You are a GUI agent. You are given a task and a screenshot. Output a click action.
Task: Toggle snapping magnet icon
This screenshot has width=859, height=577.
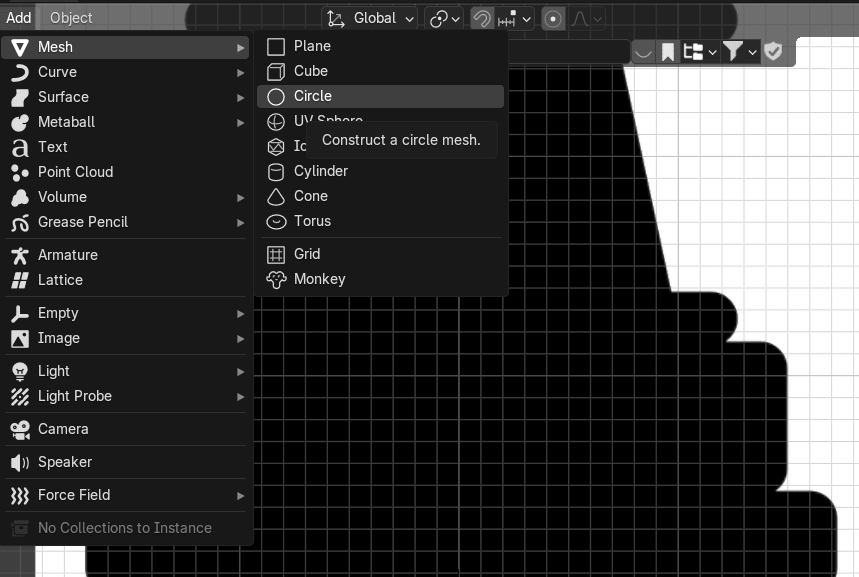pyautogui.click(x=482, y=18)
